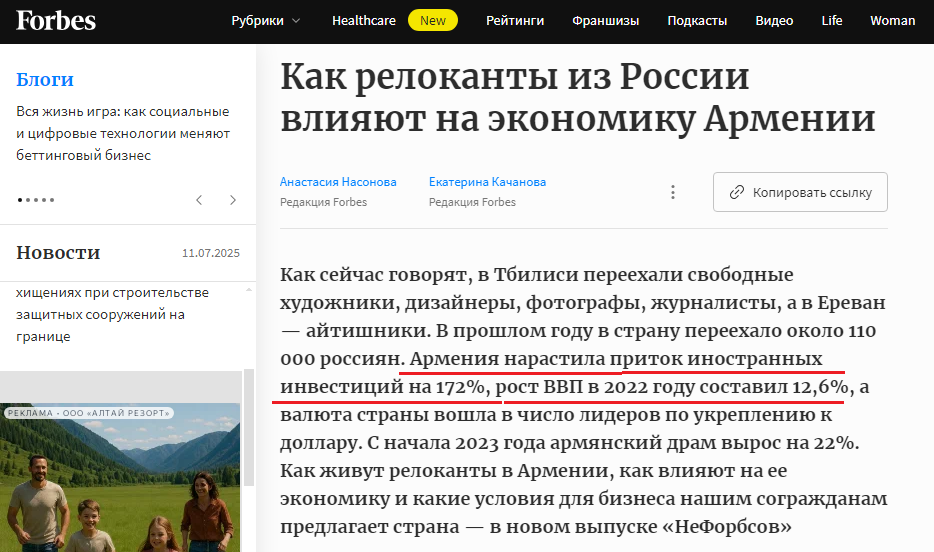934x552 pixels.
Task: Open the Алтай Резорт advertisement image
Action: point(120,478)
